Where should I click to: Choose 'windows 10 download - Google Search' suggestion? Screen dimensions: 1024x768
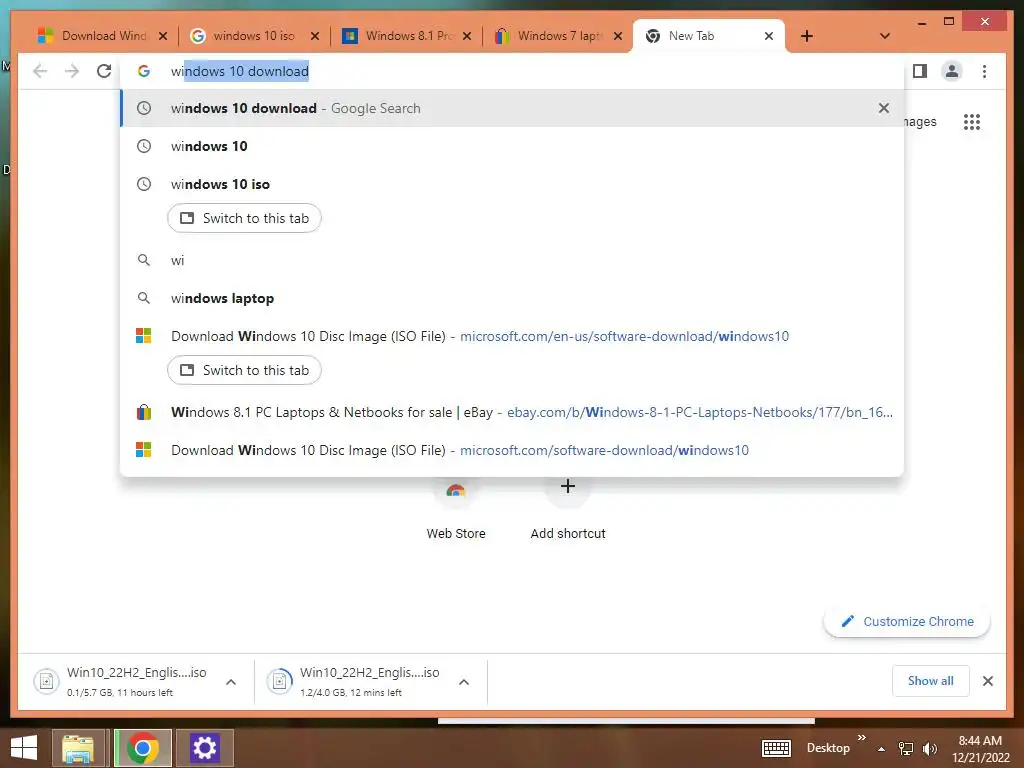[x=512, y=108]
